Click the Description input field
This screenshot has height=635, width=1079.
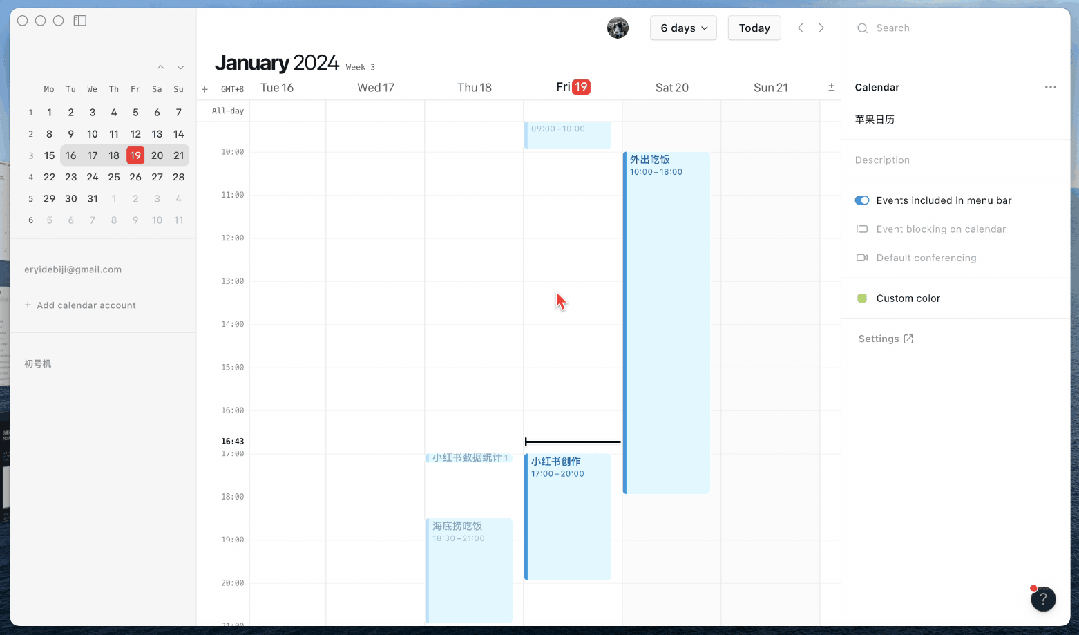pyautogui.click(x=920, y=160)
